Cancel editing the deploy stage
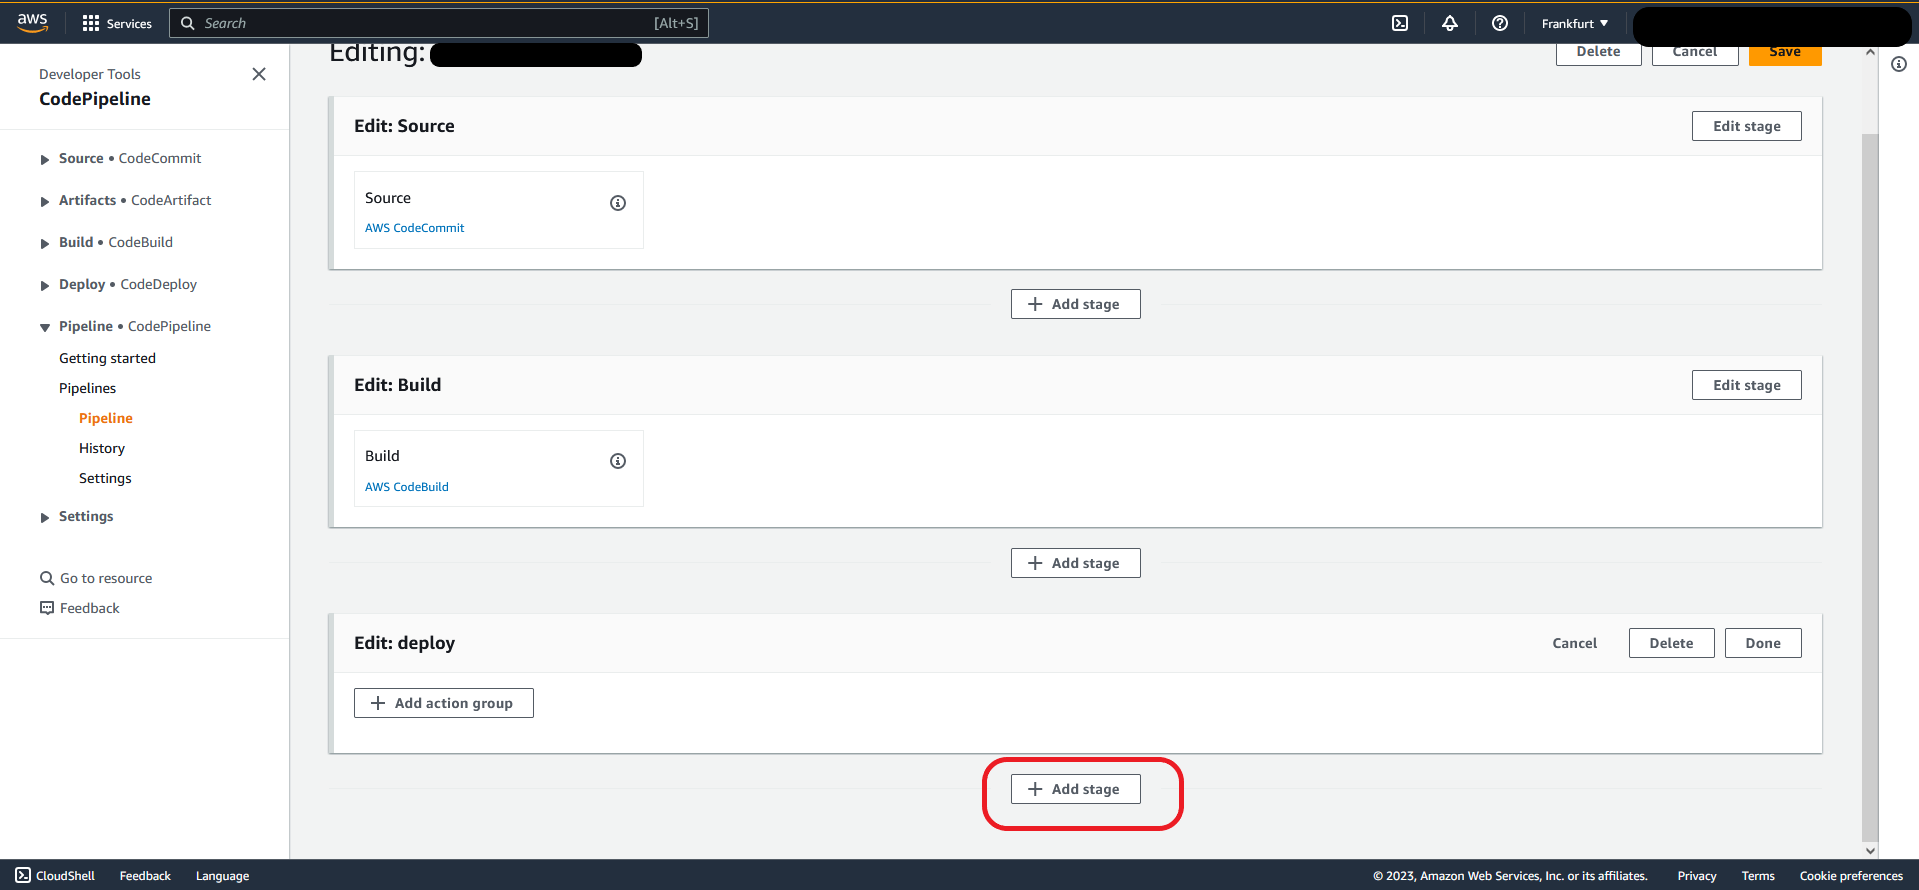This screenshot has width=1919, height=890. point(1574,643)
